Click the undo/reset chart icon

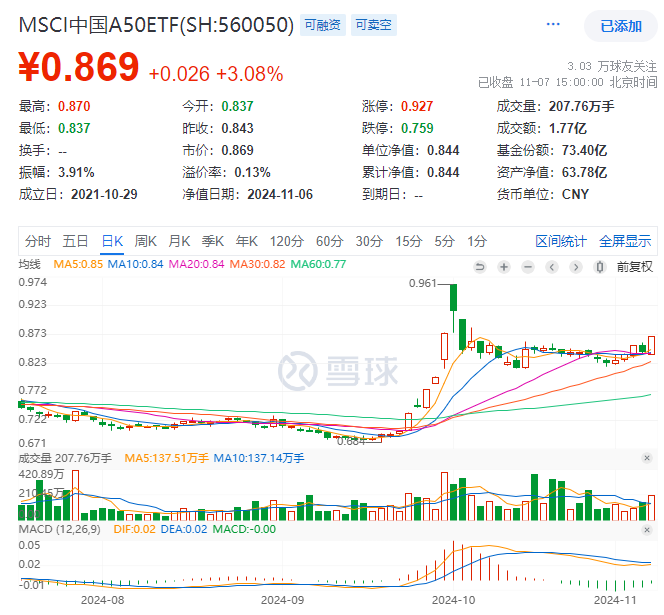point(480,267)
